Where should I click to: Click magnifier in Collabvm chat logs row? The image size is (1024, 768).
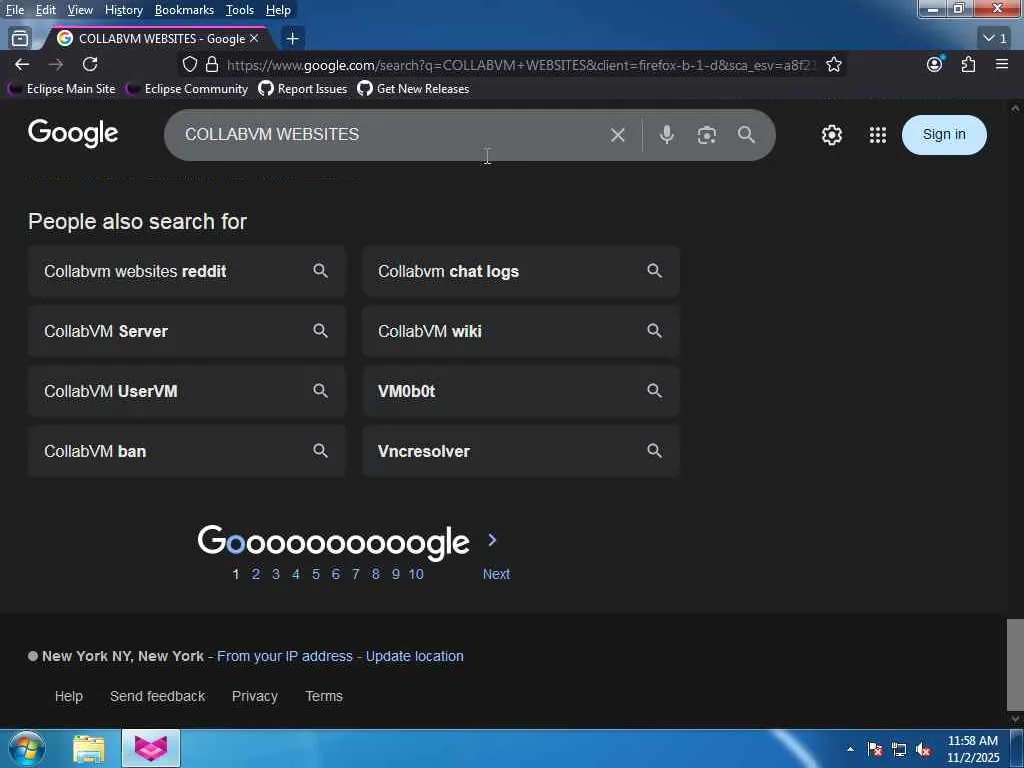point(654,270)
